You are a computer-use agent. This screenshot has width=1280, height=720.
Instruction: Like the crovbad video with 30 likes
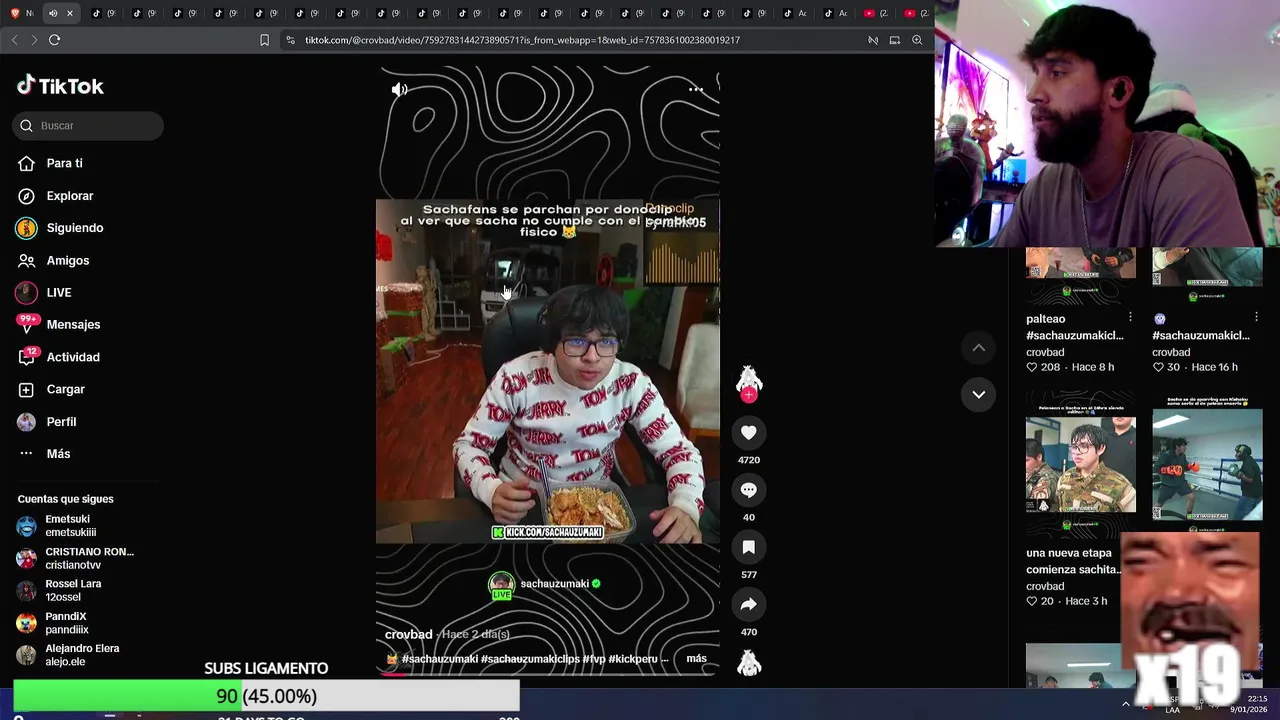(x=1158, y=367)
